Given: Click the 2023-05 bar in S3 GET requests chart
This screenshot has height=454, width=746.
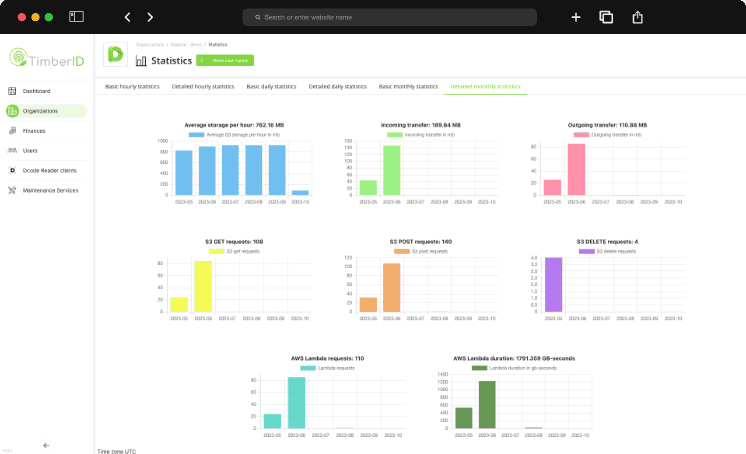Looking at the screenshot, I should click(179, 305).
